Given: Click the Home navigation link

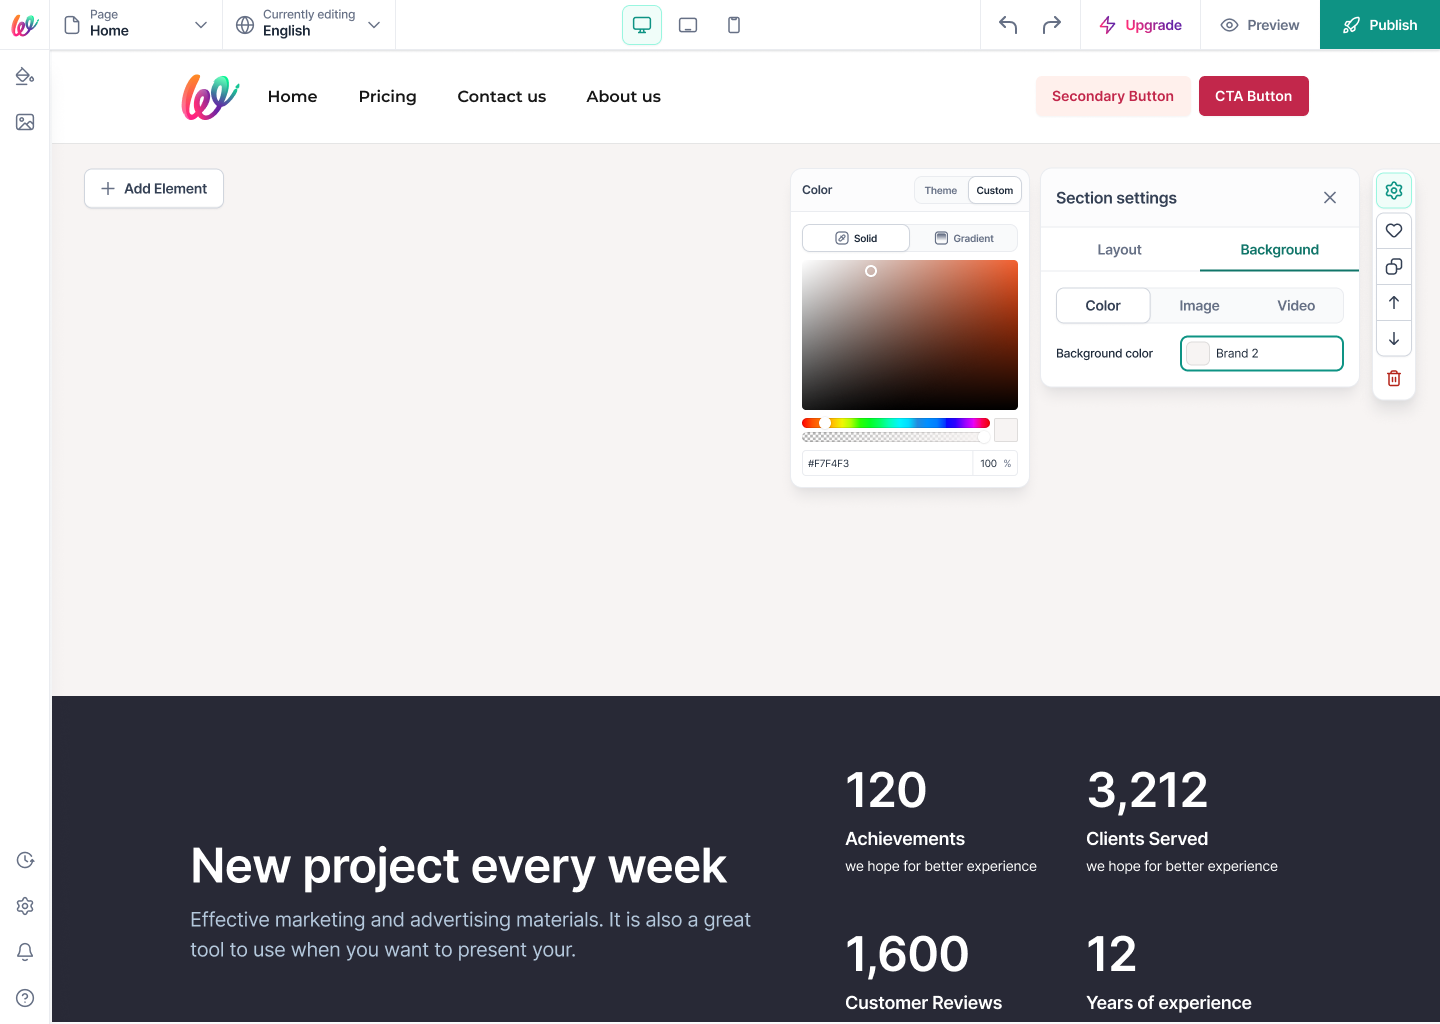Looking at the screenshot, I should coord(292,96).
